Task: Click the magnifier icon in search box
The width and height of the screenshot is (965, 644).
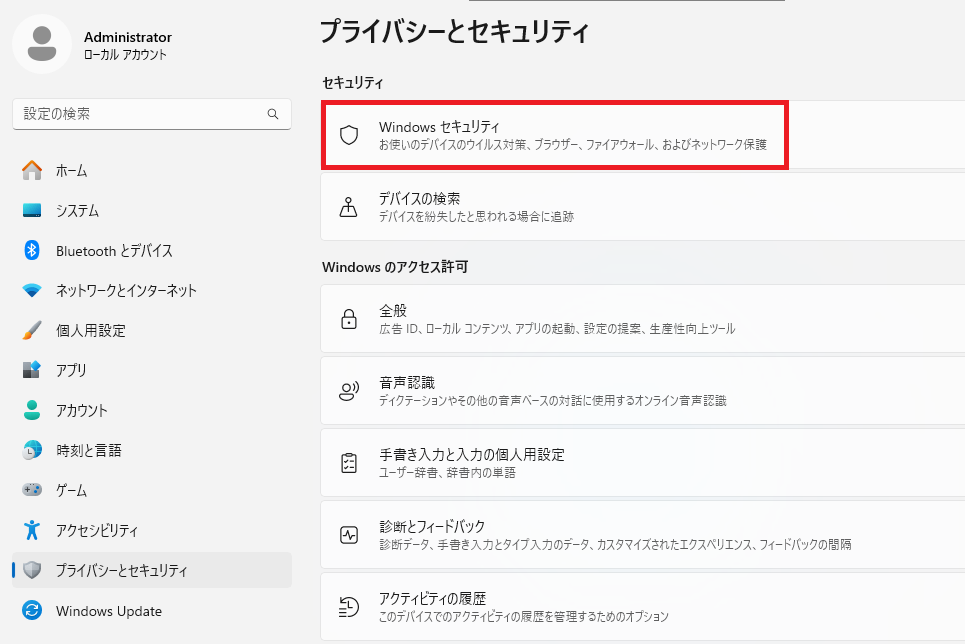Action: tap(273, 114)
